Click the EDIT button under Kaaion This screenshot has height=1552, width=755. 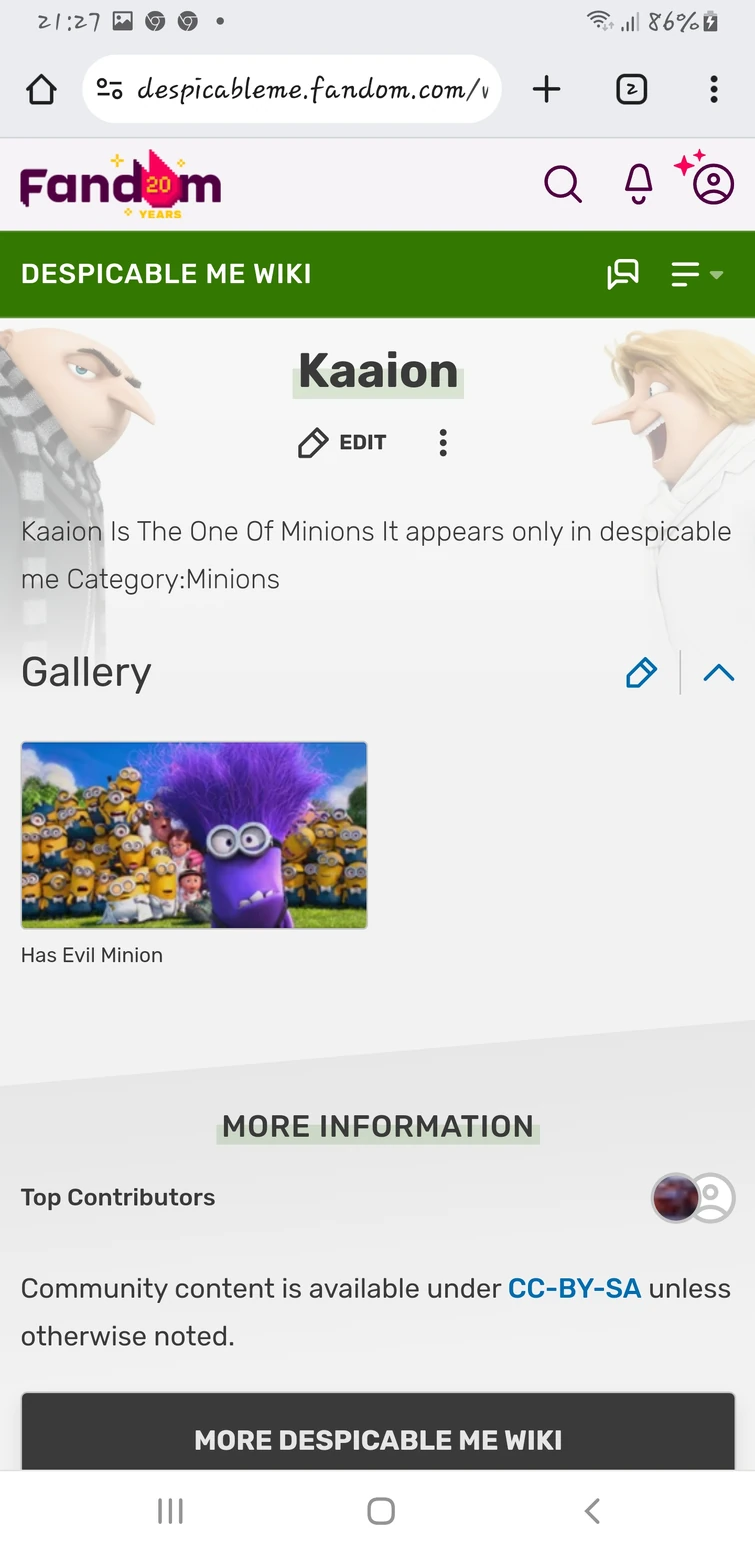(342, 443)
